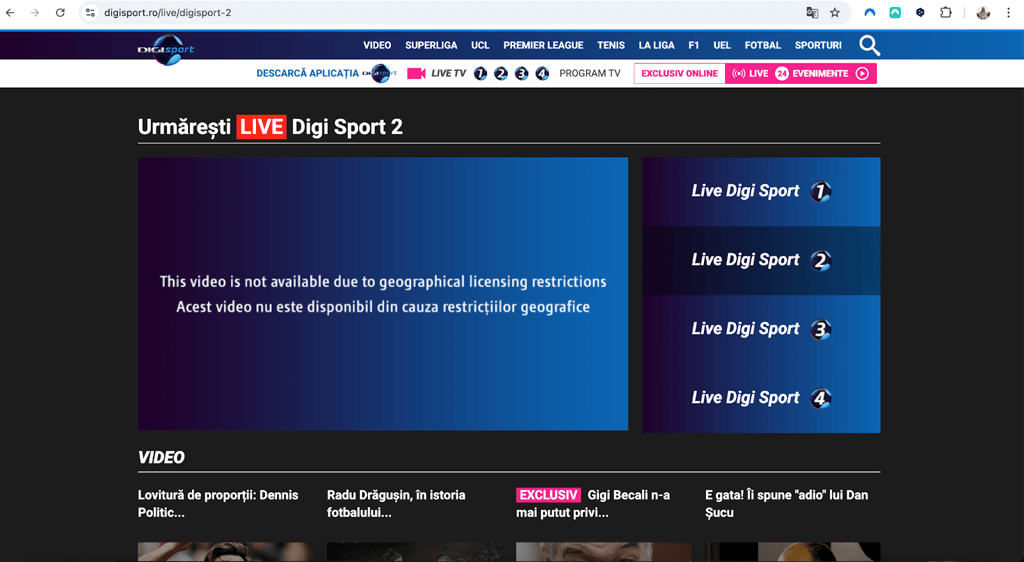Switch to channel 4 in Live TV bar
This screenshot has width=1024, height=562.
[x=542, y=74]
